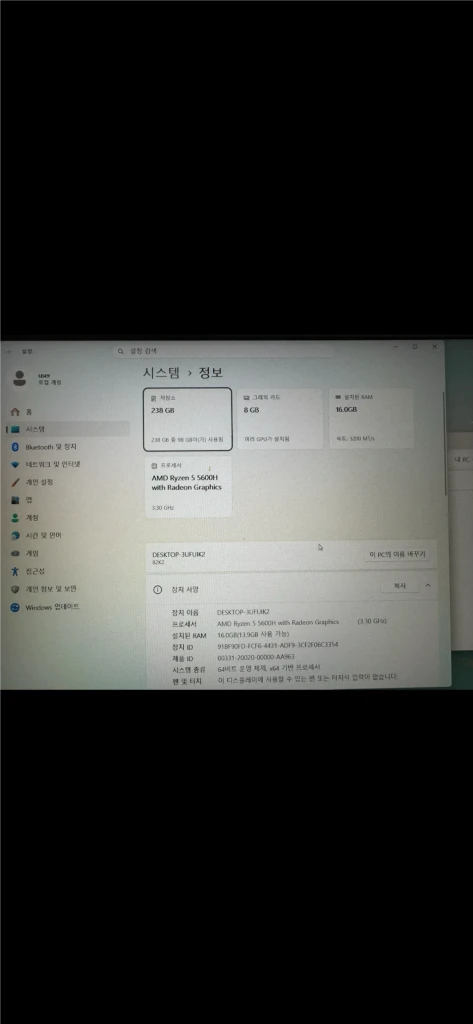Open 시간 및 언어 globe icon
Viewport: 473px width, 1024px height.
[14, 536]
